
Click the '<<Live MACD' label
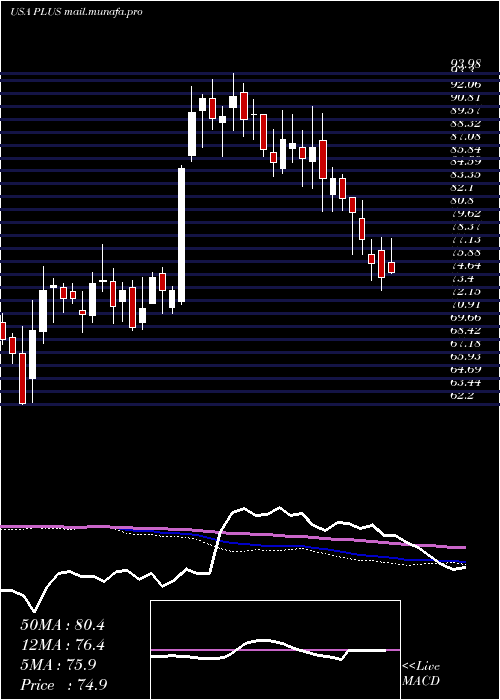pyautogui.click(x=421, y=674)
